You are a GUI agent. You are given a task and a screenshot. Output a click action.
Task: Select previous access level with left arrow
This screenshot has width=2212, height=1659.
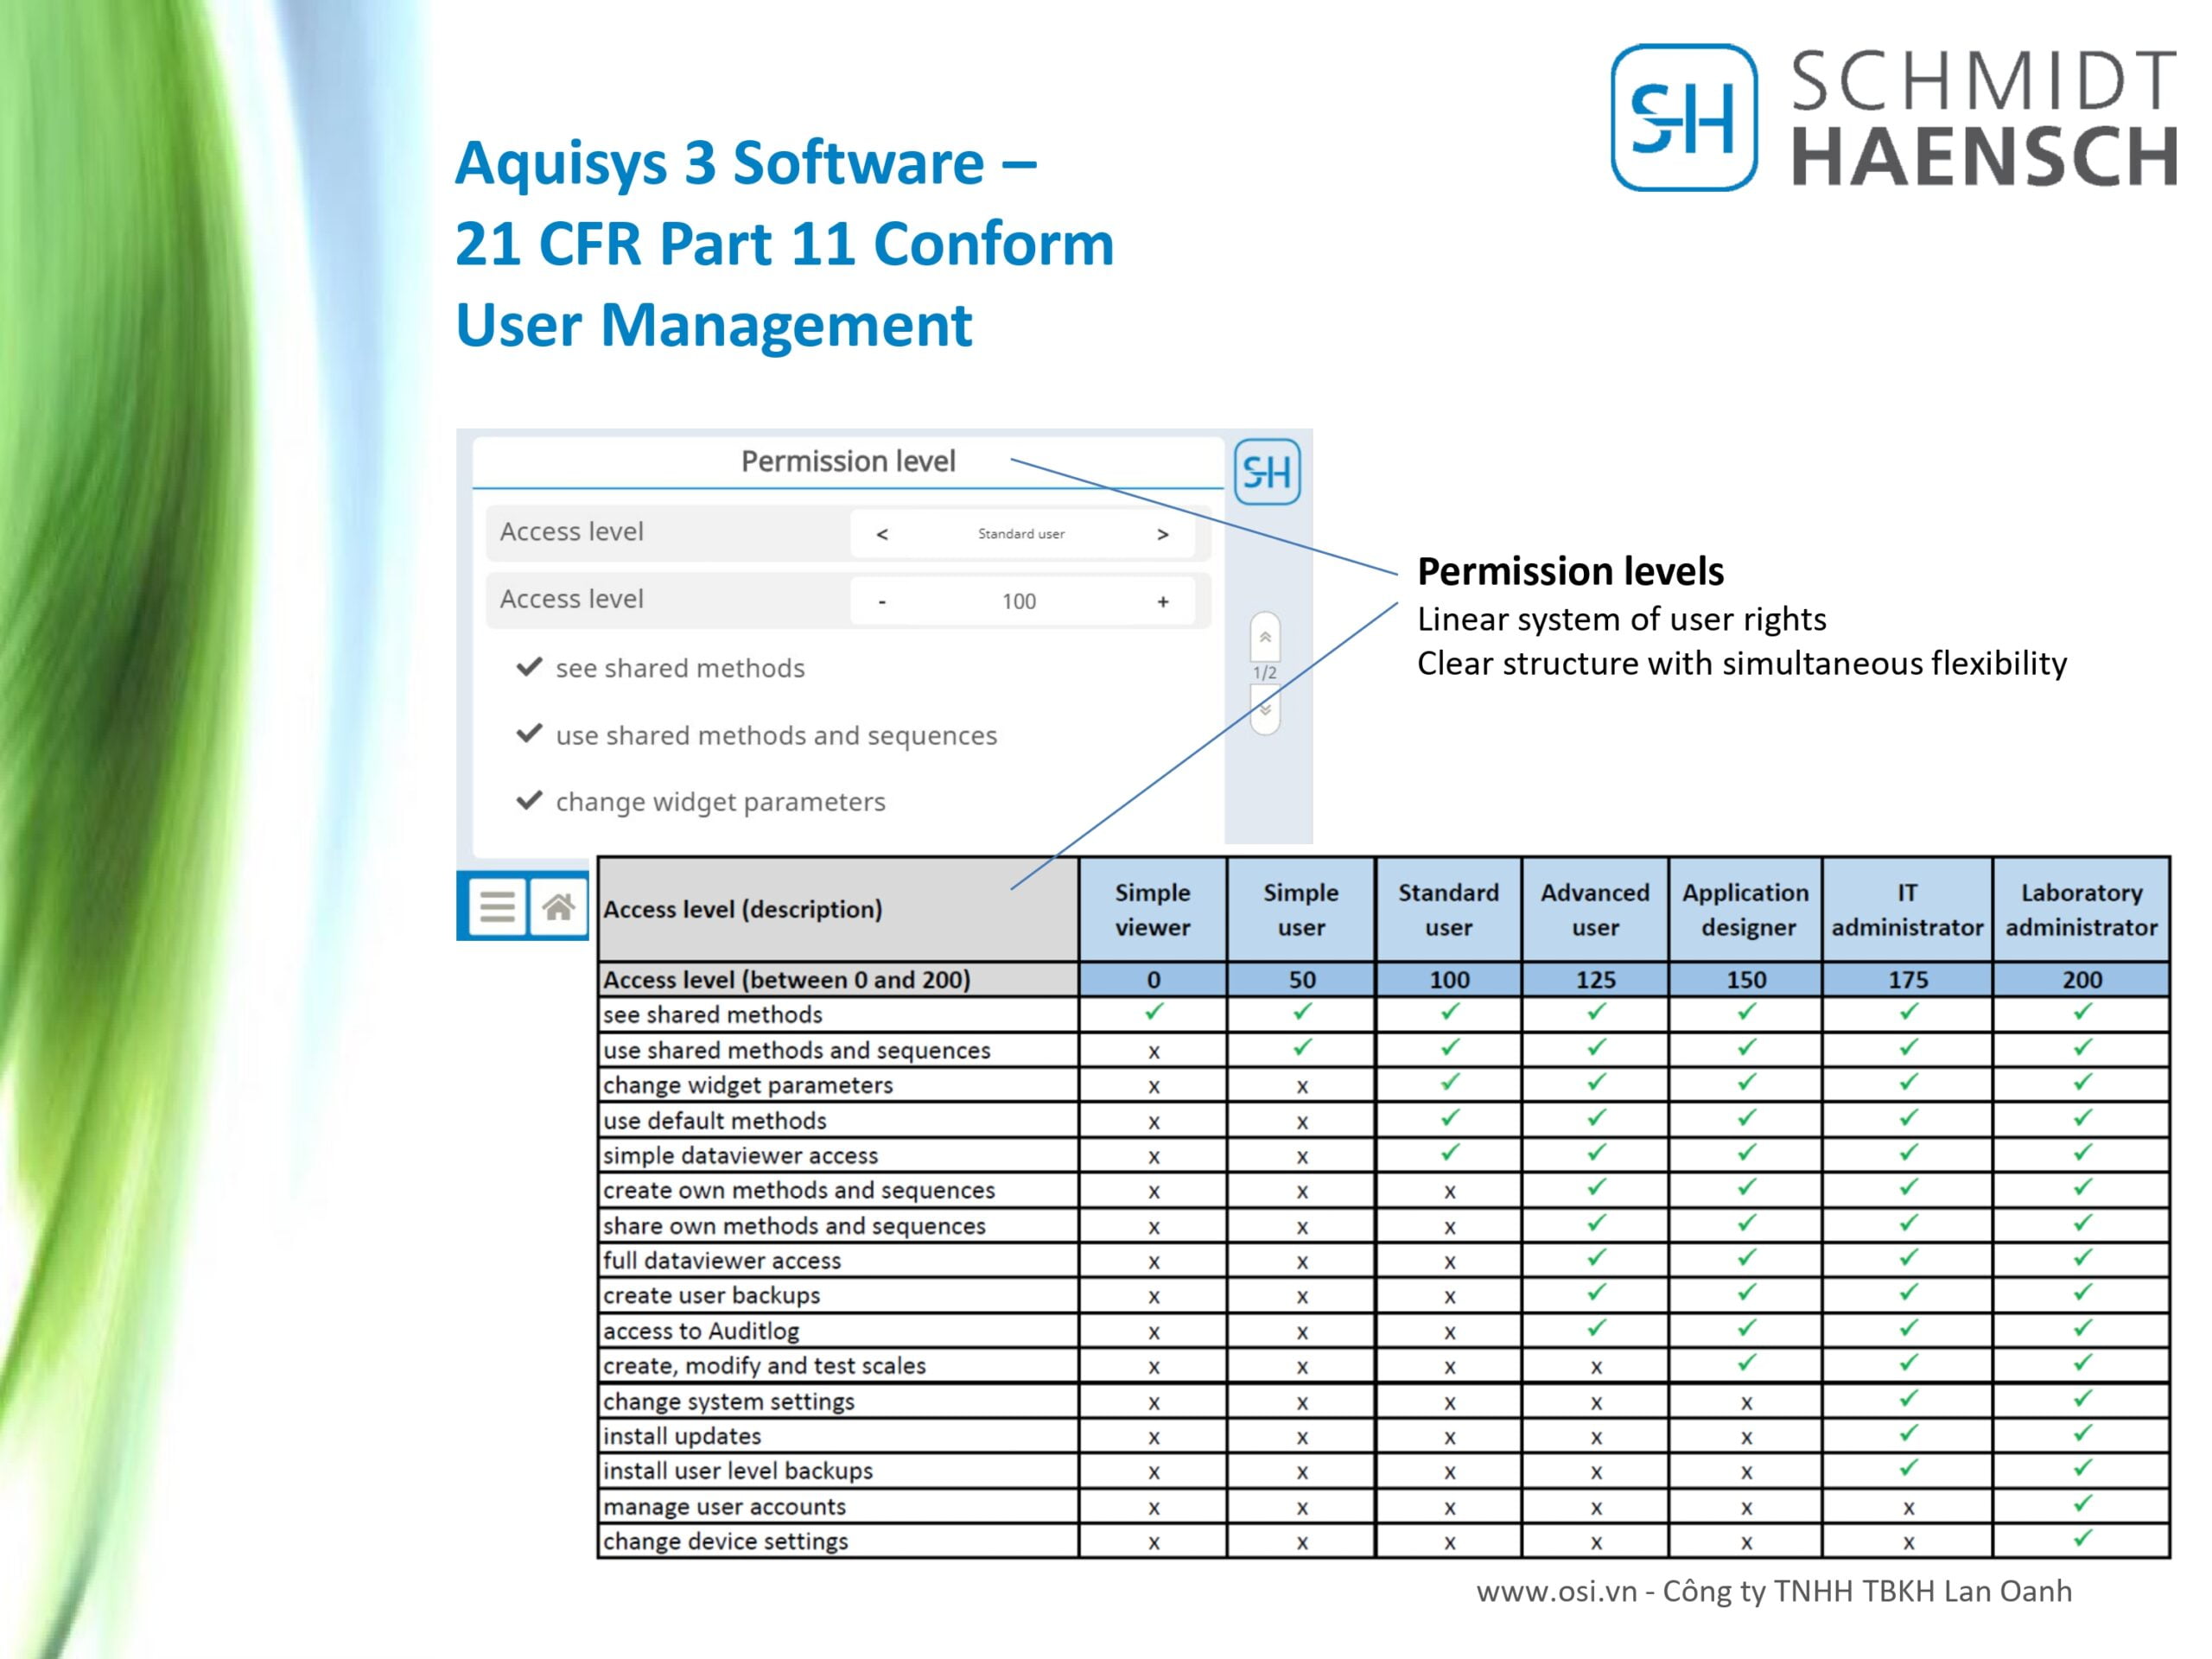coord(882,534)
